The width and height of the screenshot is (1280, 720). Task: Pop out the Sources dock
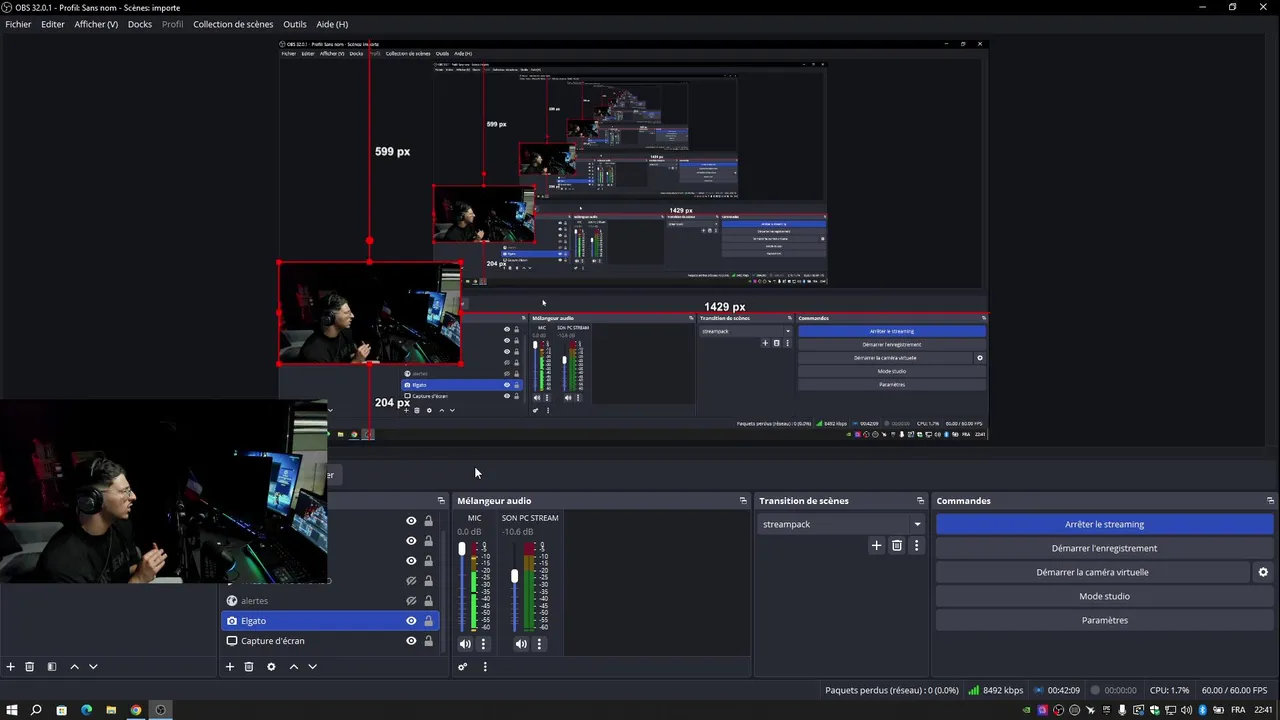[x=441, y=501]
